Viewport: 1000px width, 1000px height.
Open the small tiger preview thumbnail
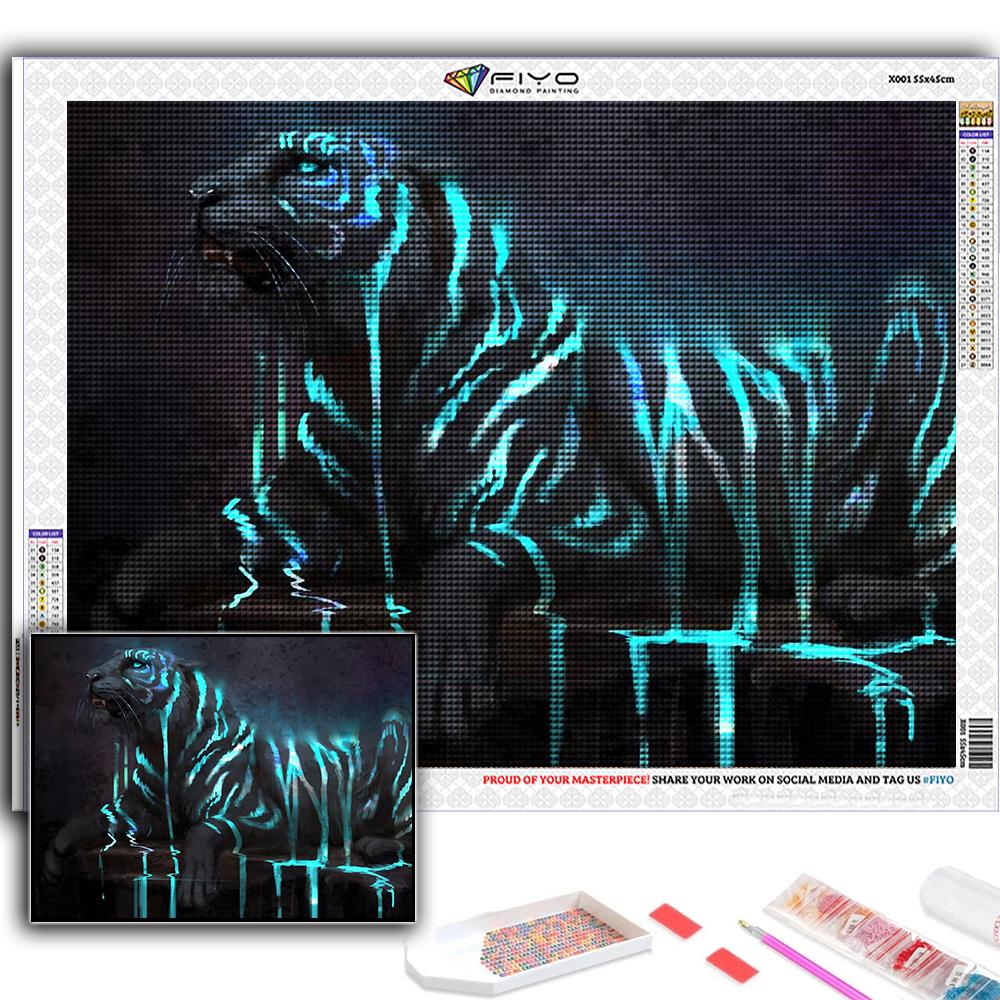[221, 776]
